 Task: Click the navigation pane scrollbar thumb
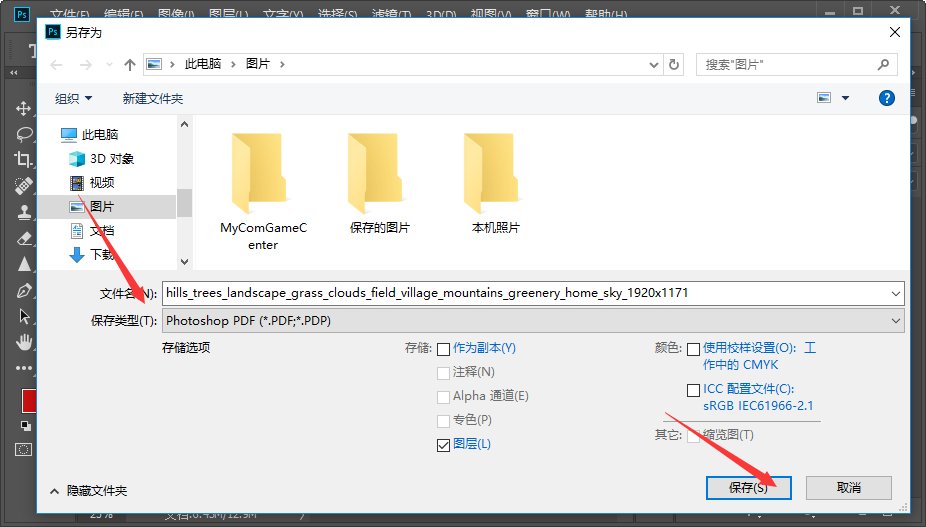(x=184, y=203)
